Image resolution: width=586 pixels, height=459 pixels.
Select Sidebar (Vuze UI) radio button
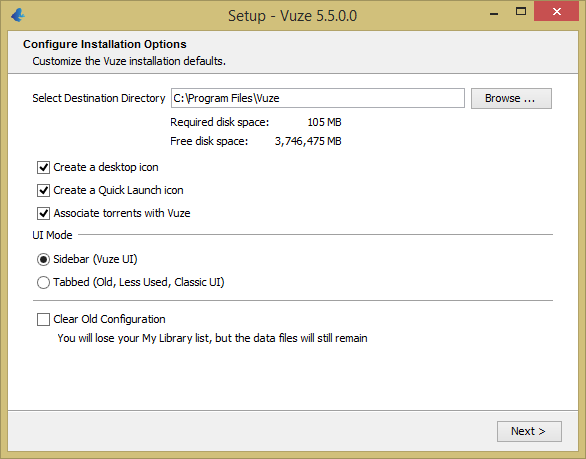(x=43, y=259)
